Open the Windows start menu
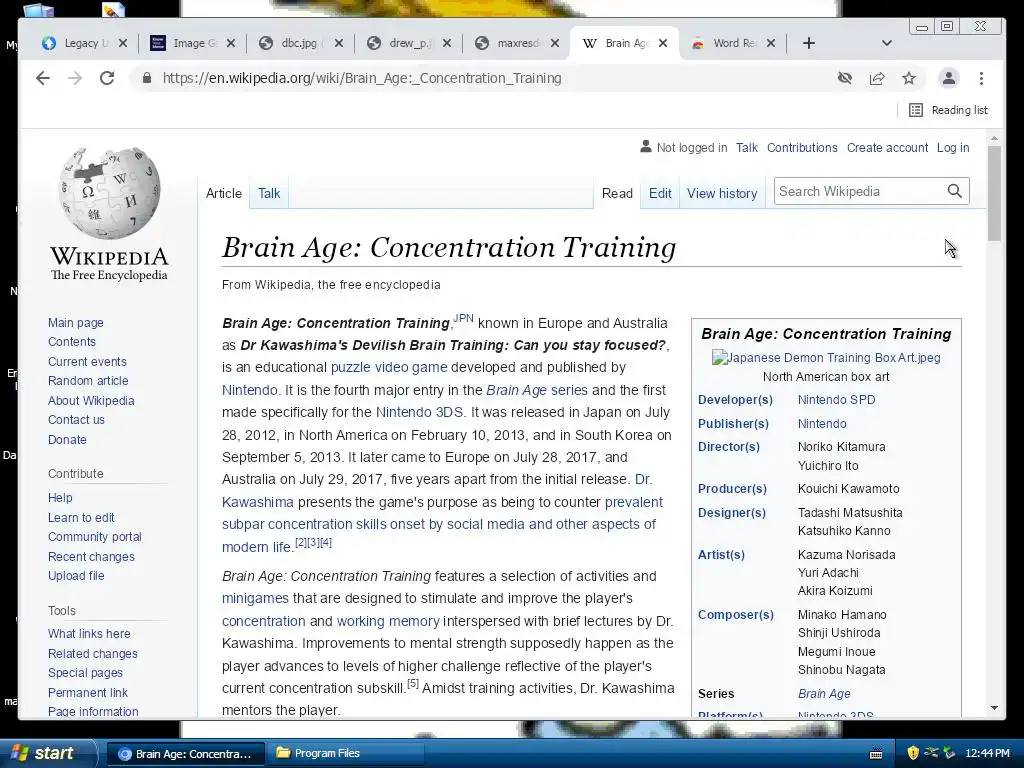The image size is (1024, 768). (x=46, y=753)
